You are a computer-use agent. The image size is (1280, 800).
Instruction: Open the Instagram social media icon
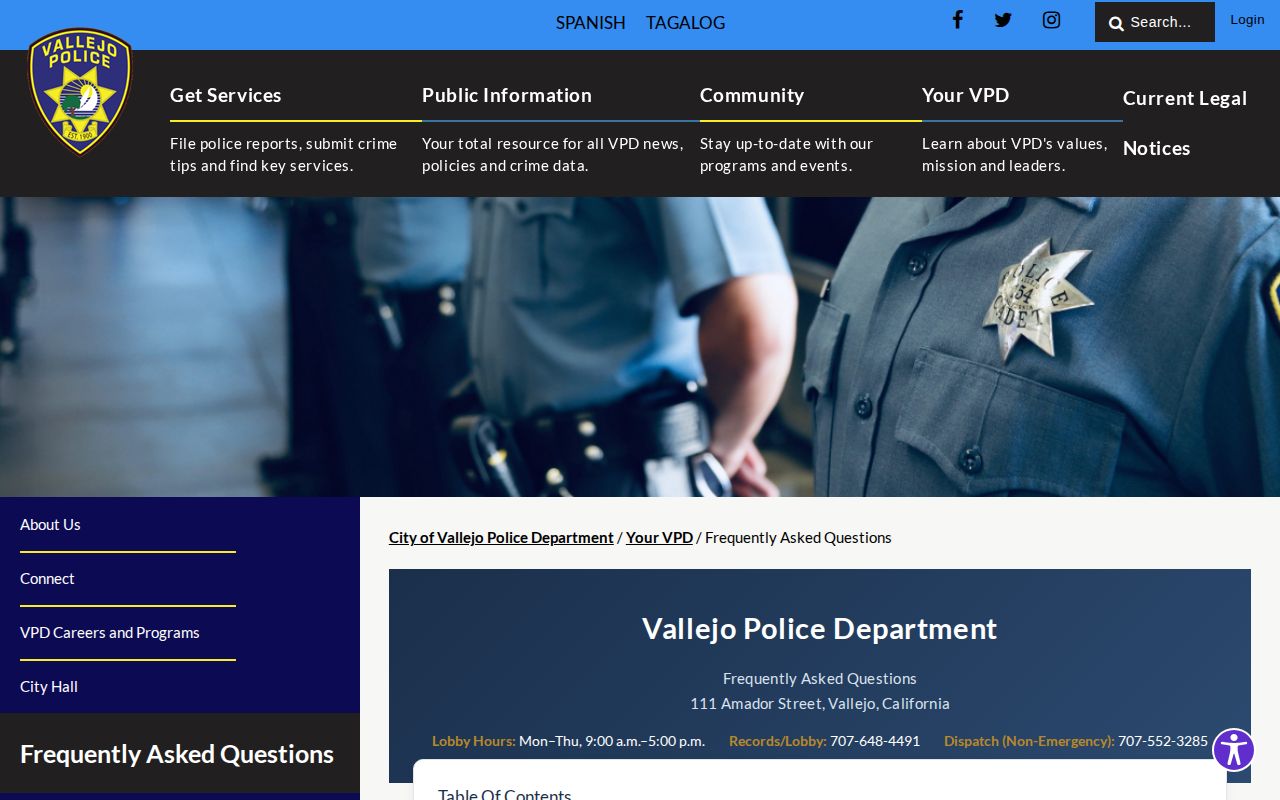(x=1051, y=20)
